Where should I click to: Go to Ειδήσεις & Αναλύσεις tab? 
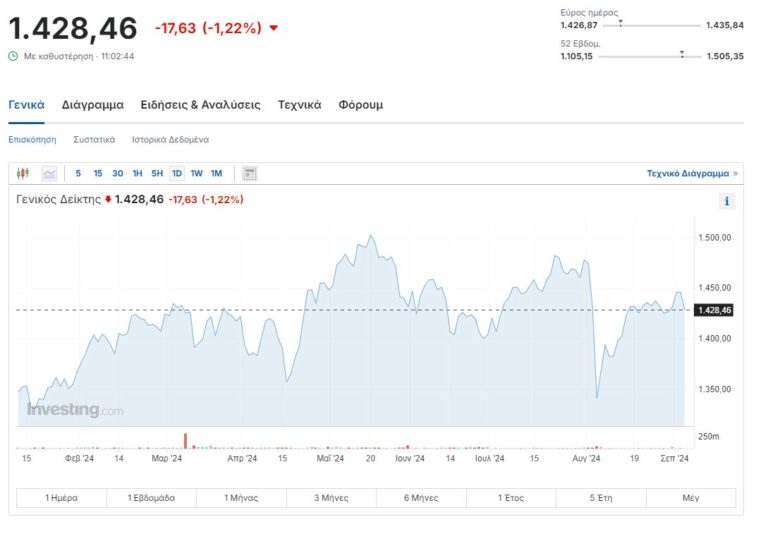(x=200, y=104)
